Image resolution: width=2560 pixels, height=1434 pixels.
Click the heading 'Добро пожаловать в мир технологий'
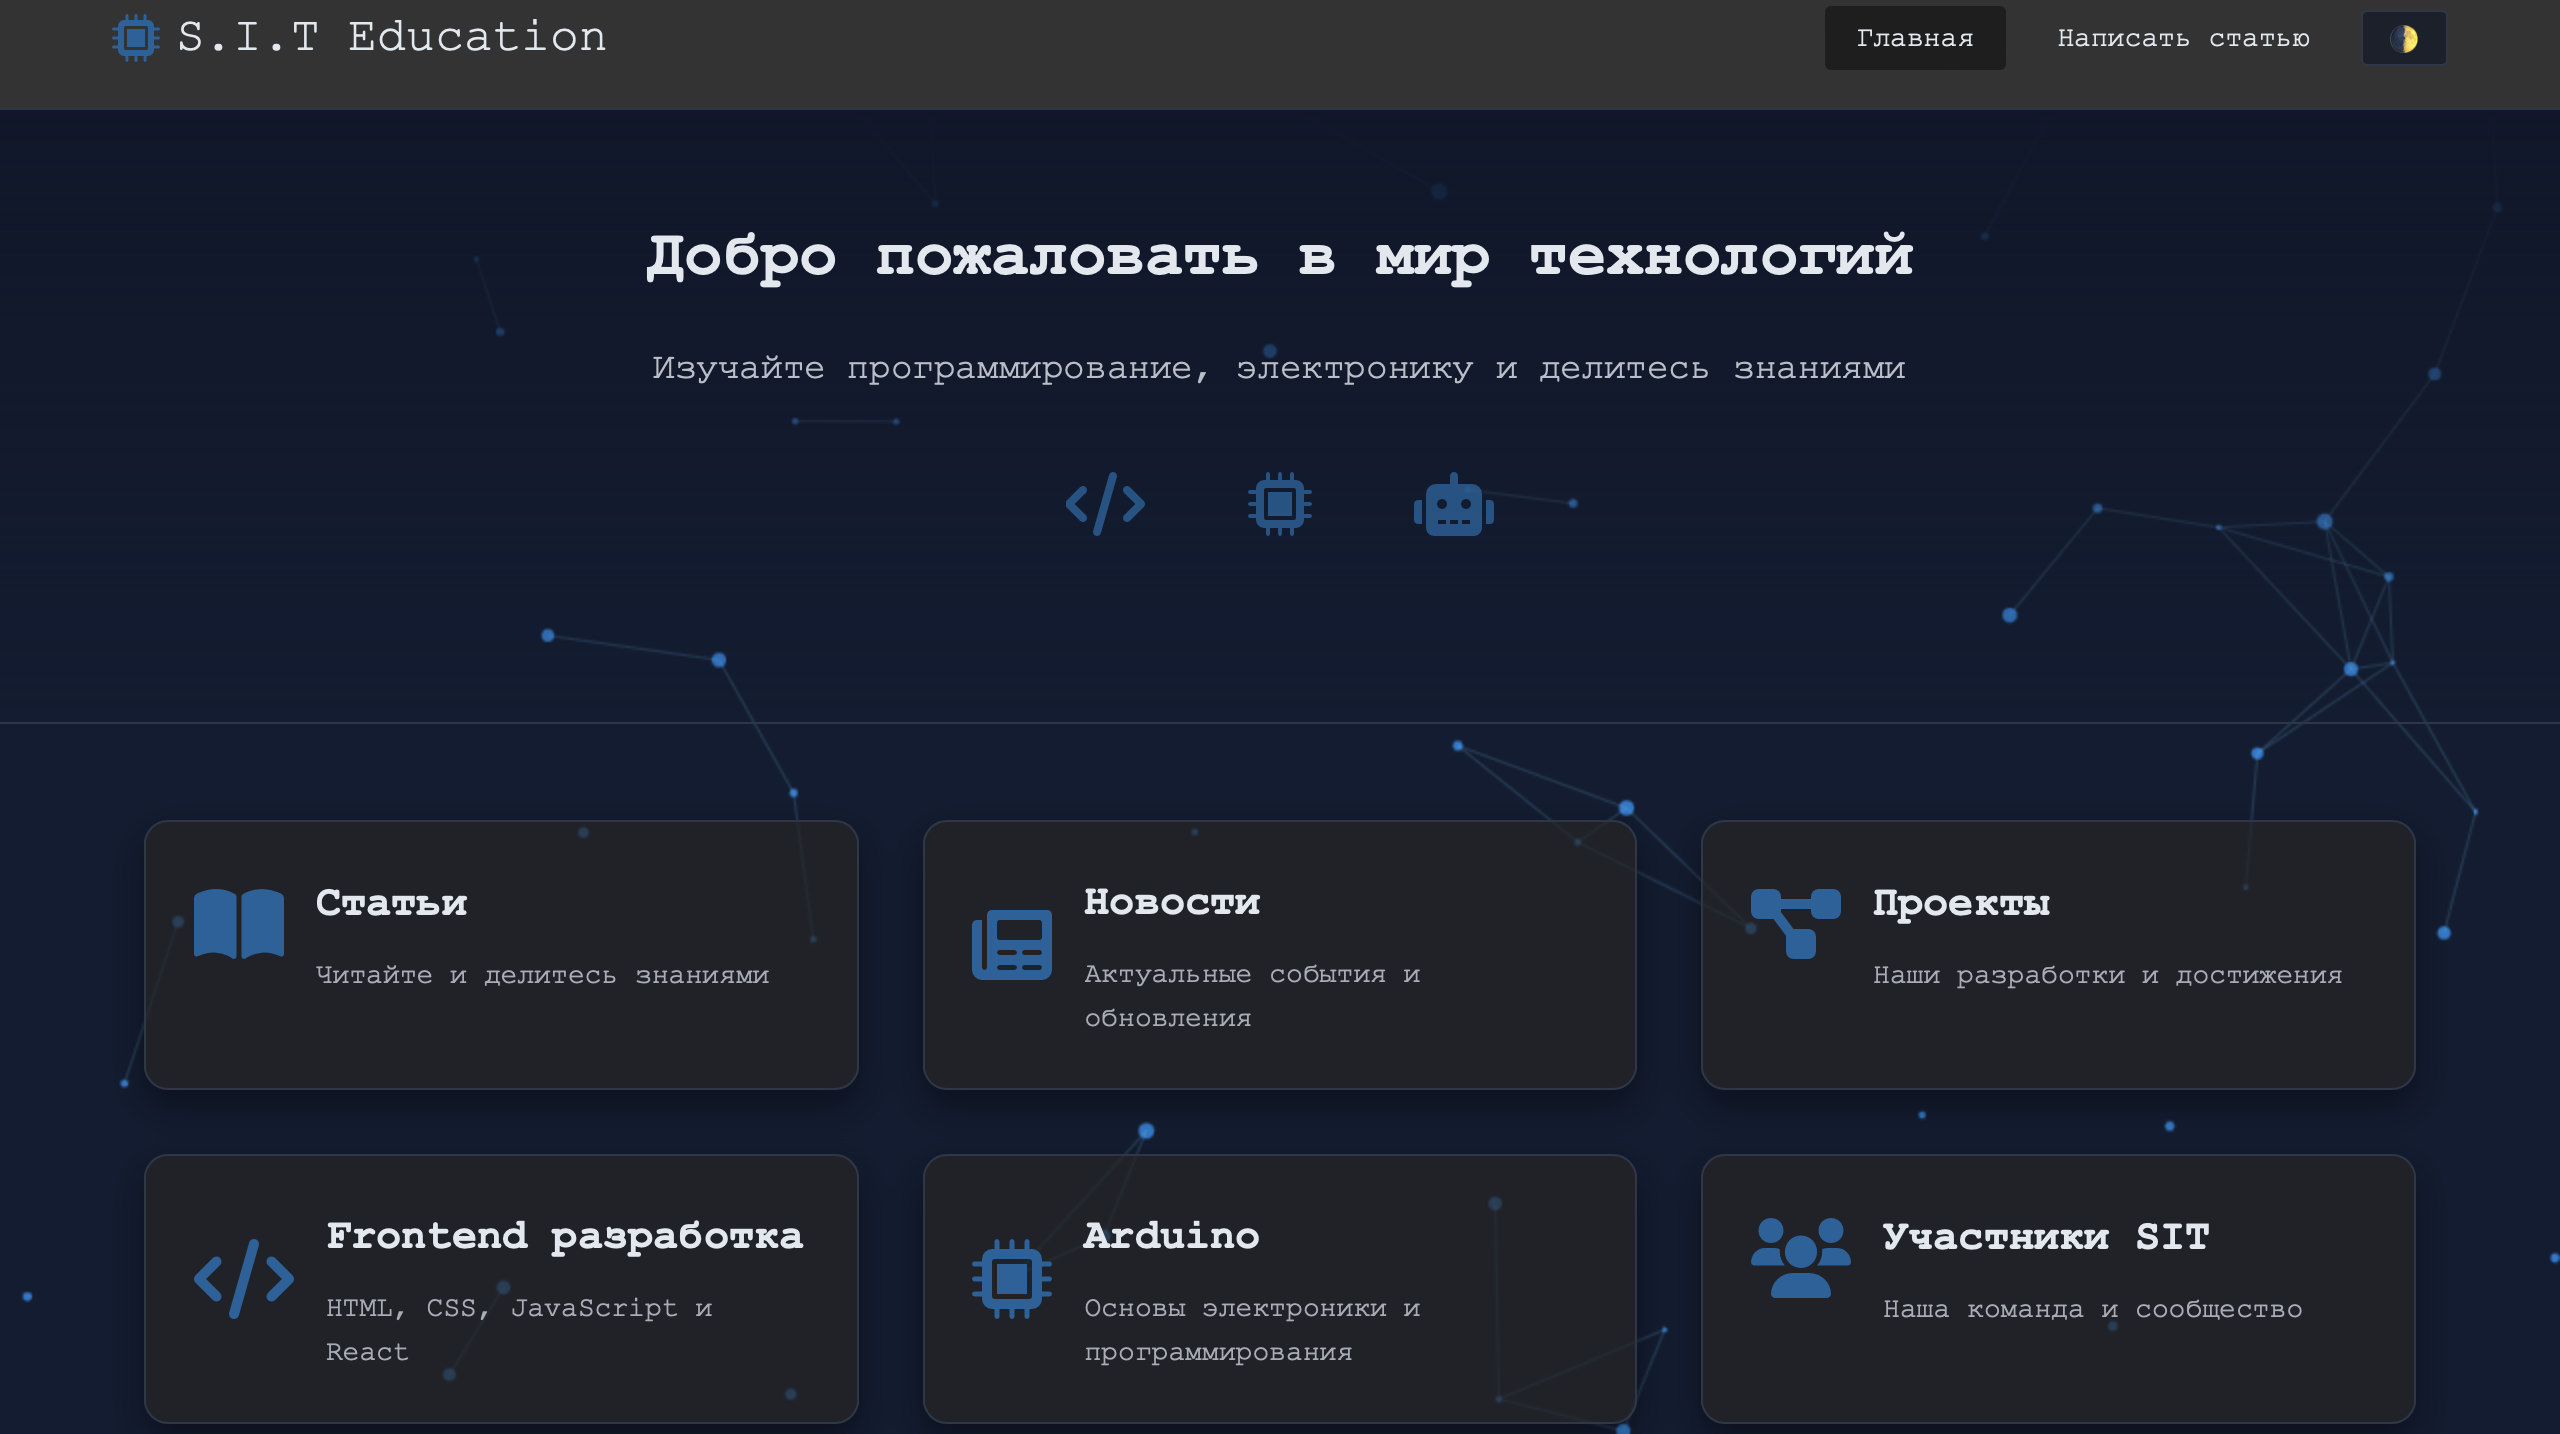[1279, 257]
